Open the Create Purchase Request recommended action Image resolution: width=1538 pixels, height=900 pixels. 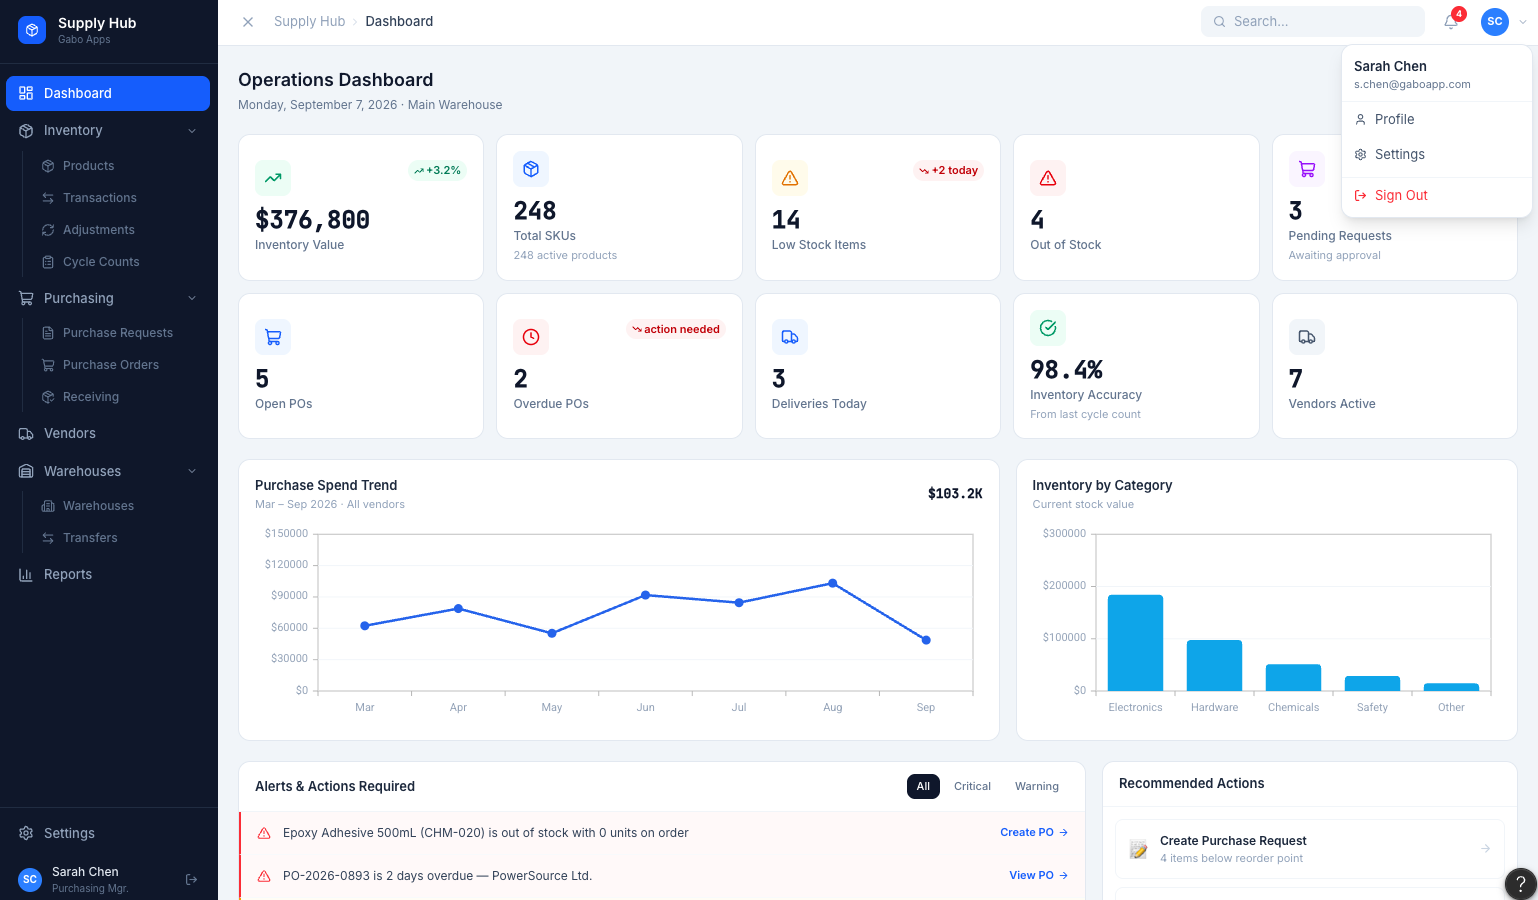(x=1310, y=849)
